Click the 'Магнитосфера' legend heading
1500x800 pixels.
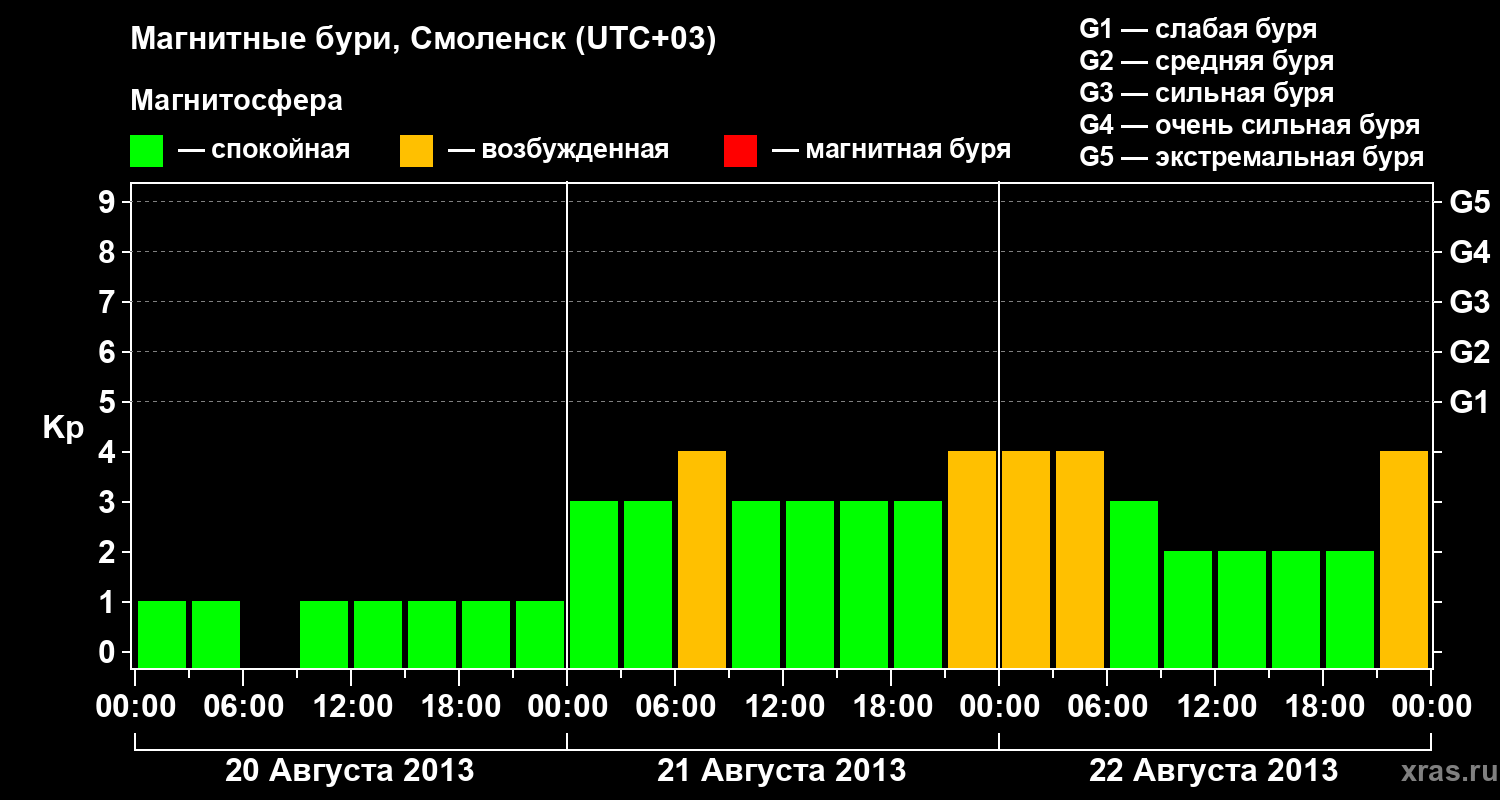237,101
